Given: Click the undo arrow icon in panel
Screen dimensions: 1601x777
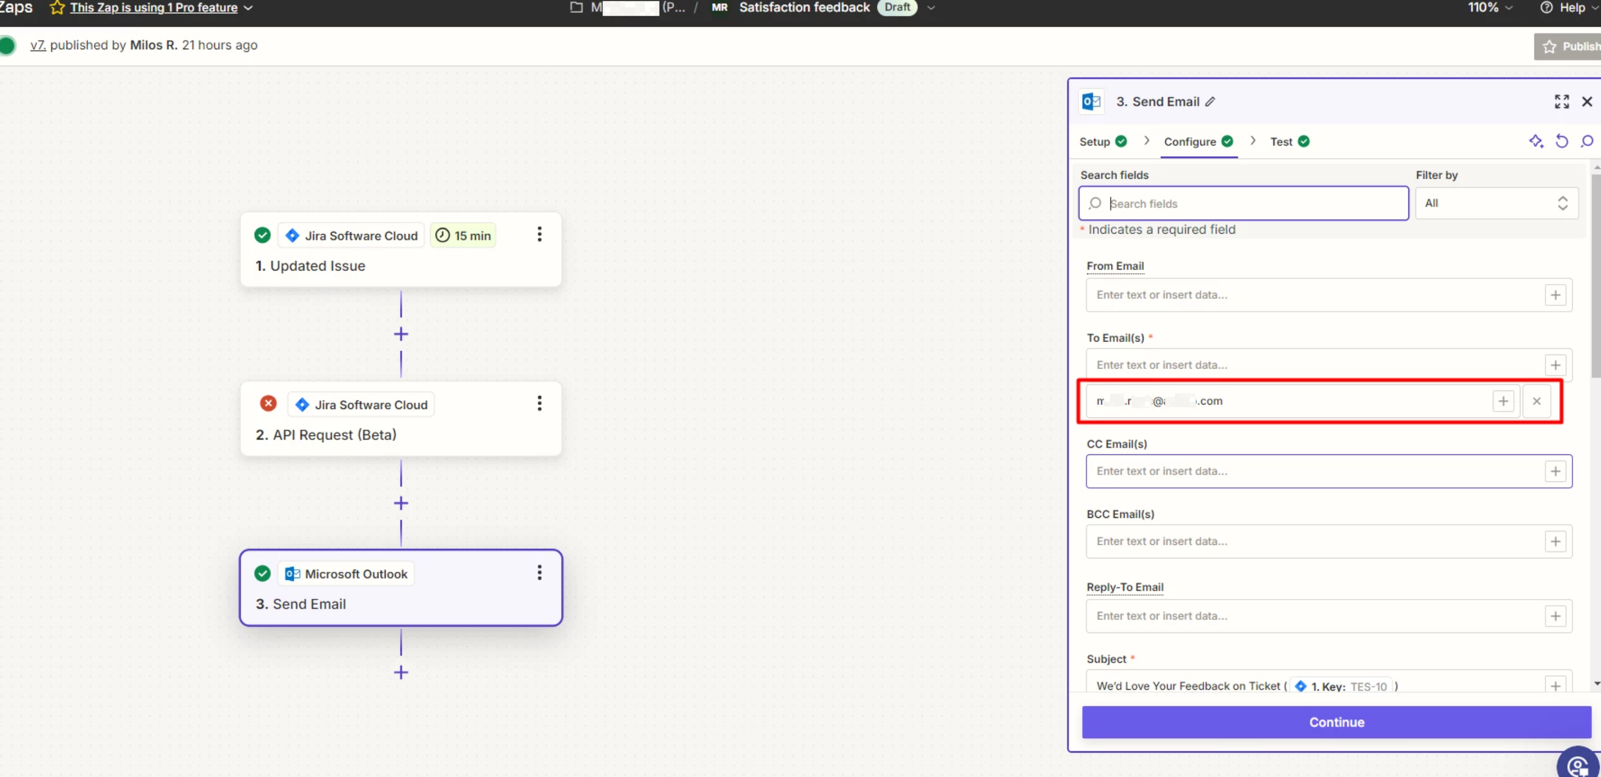Looking at the screenshot, I should tap(1561, 142).
